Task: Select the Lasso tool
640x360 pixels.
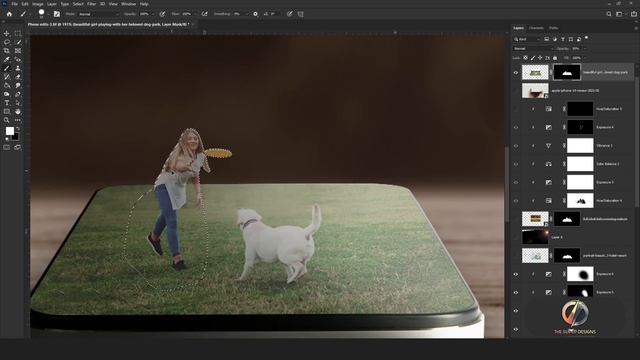Action: pyautogui.click(x=7, y=42)
